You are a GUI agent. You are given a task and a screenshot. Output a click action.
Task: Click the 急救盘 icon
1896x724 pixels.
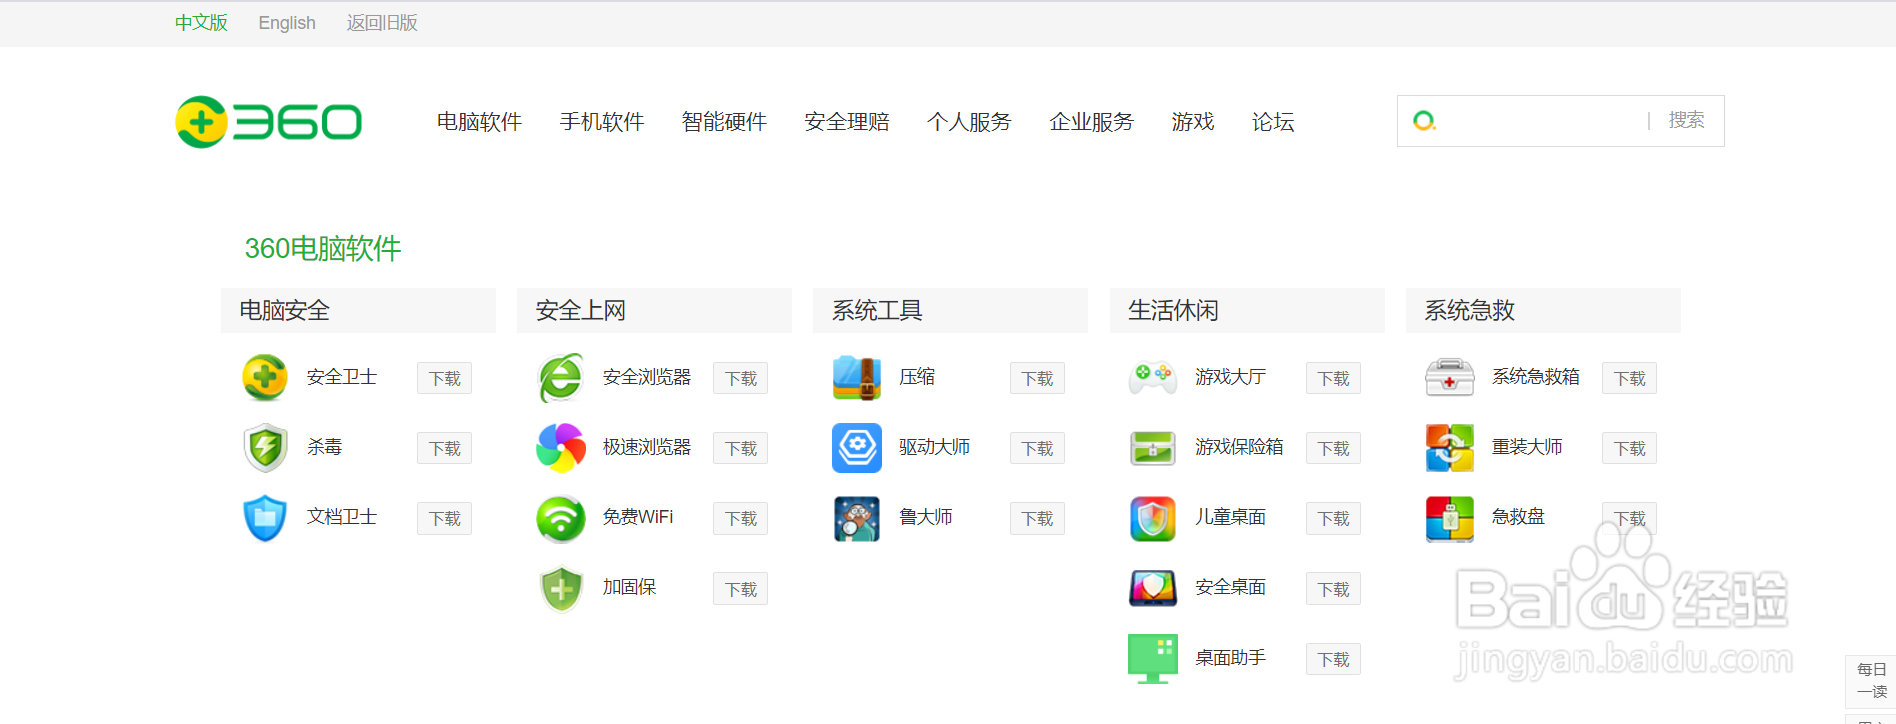(1449, 518)
